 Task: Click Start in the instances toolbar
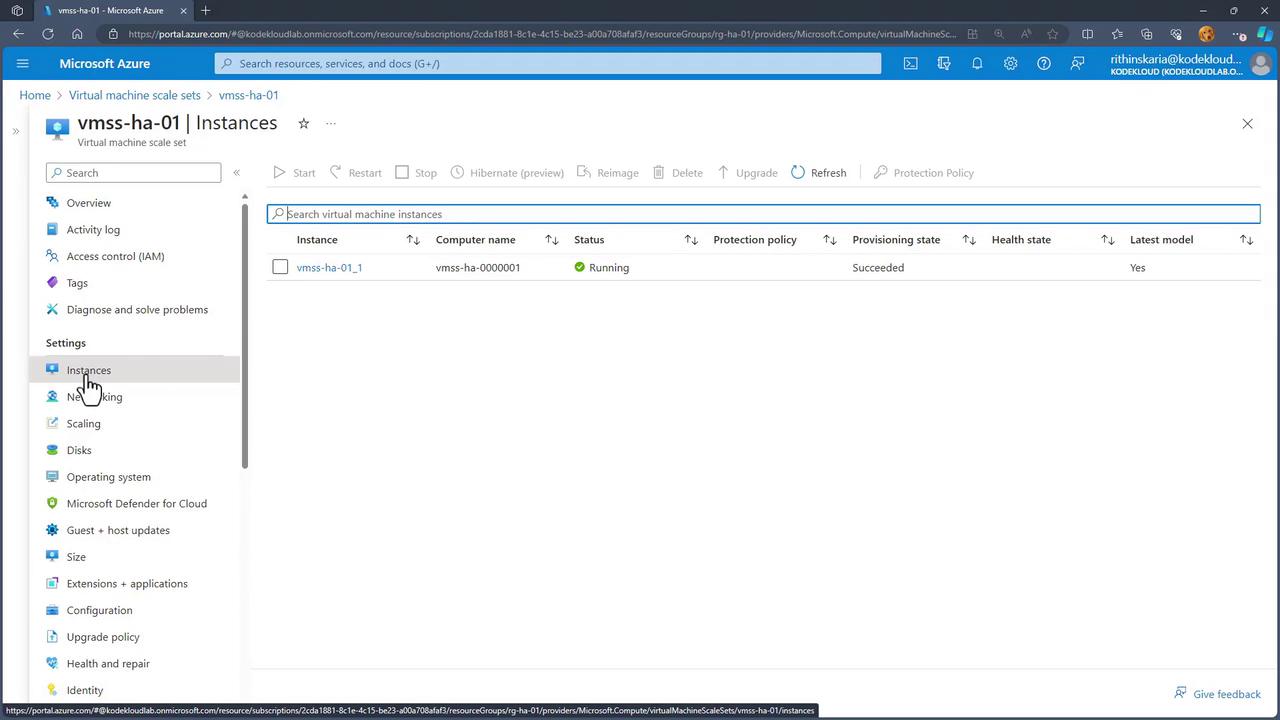[x=294, y=173]
